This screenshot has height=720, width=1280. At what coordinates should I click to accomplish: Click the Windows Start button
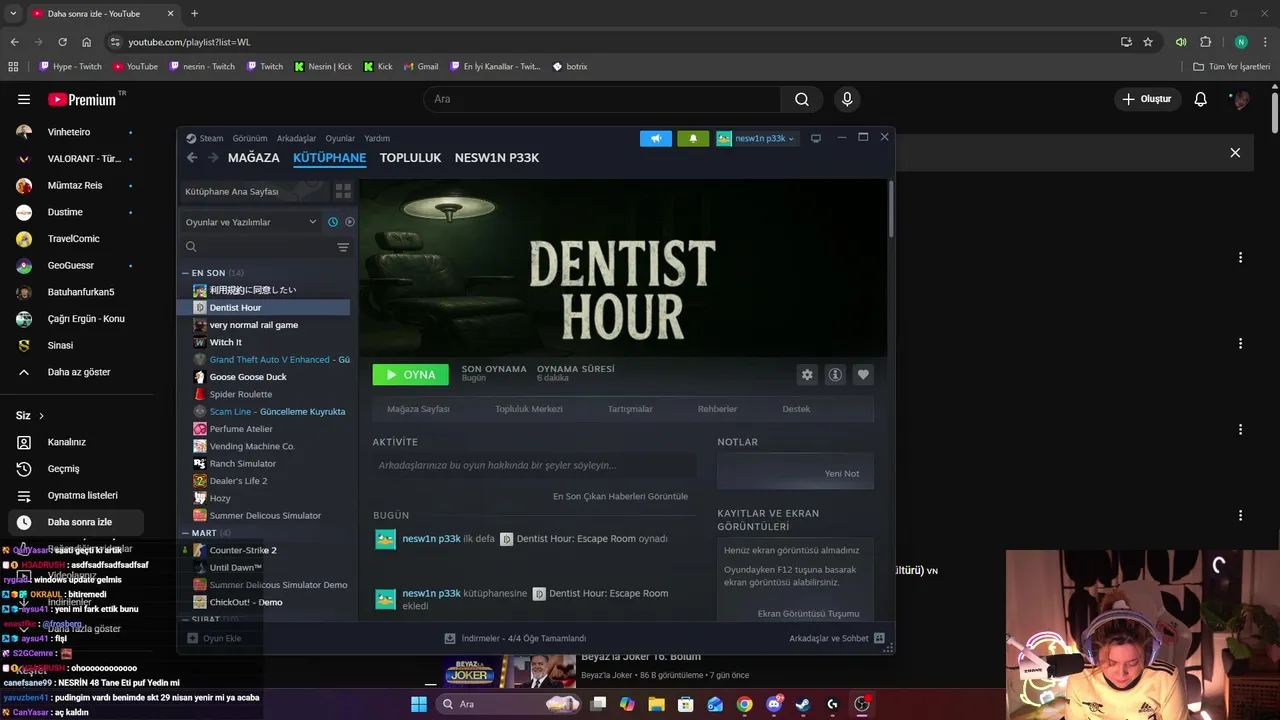pyautogui.click(x=419, y=704)
